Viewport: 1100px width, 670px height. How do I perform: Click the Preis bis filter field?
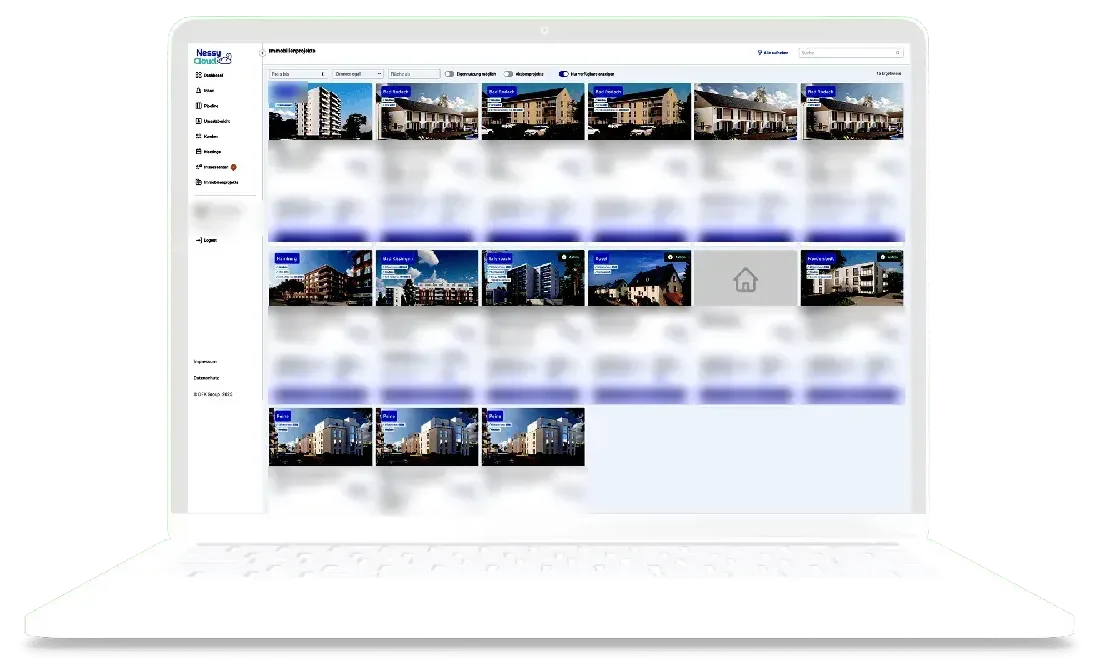point(298,74)
